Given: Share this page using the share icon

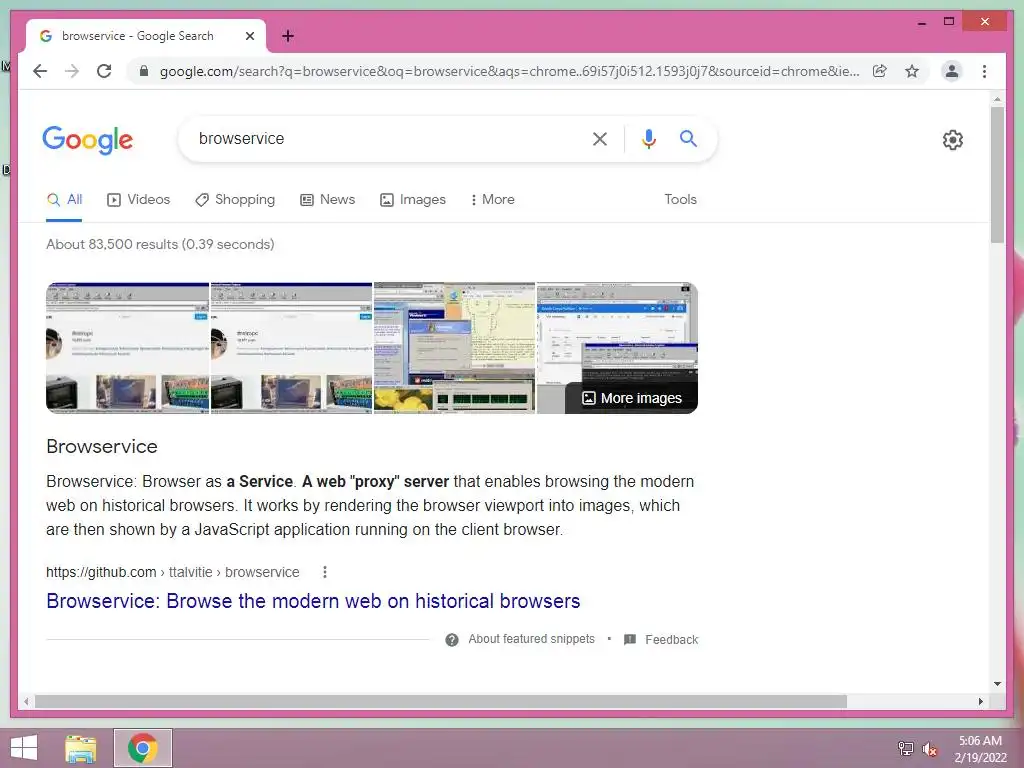Looking at the screenshot, I should coord(880,71).
